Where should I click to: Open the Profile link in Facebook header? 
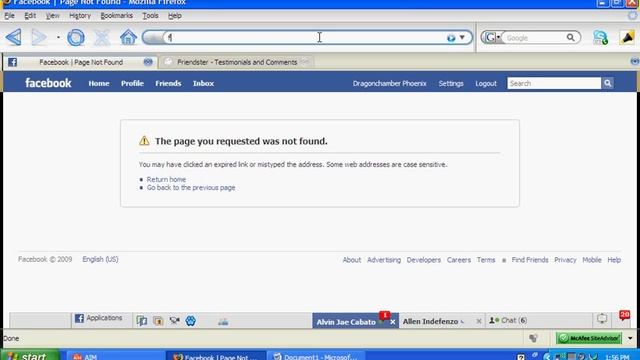click(132, 83)
